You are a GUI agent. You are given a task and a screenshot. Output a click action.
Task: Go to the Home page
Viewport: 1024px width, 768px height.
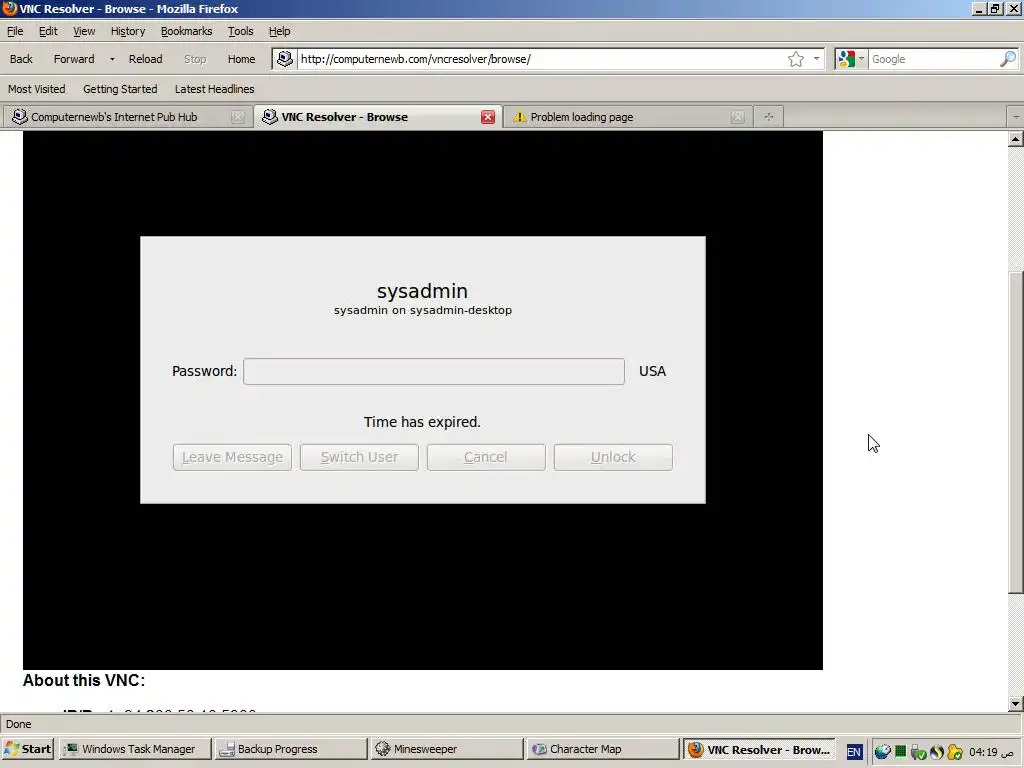click(x=241, y=59)
